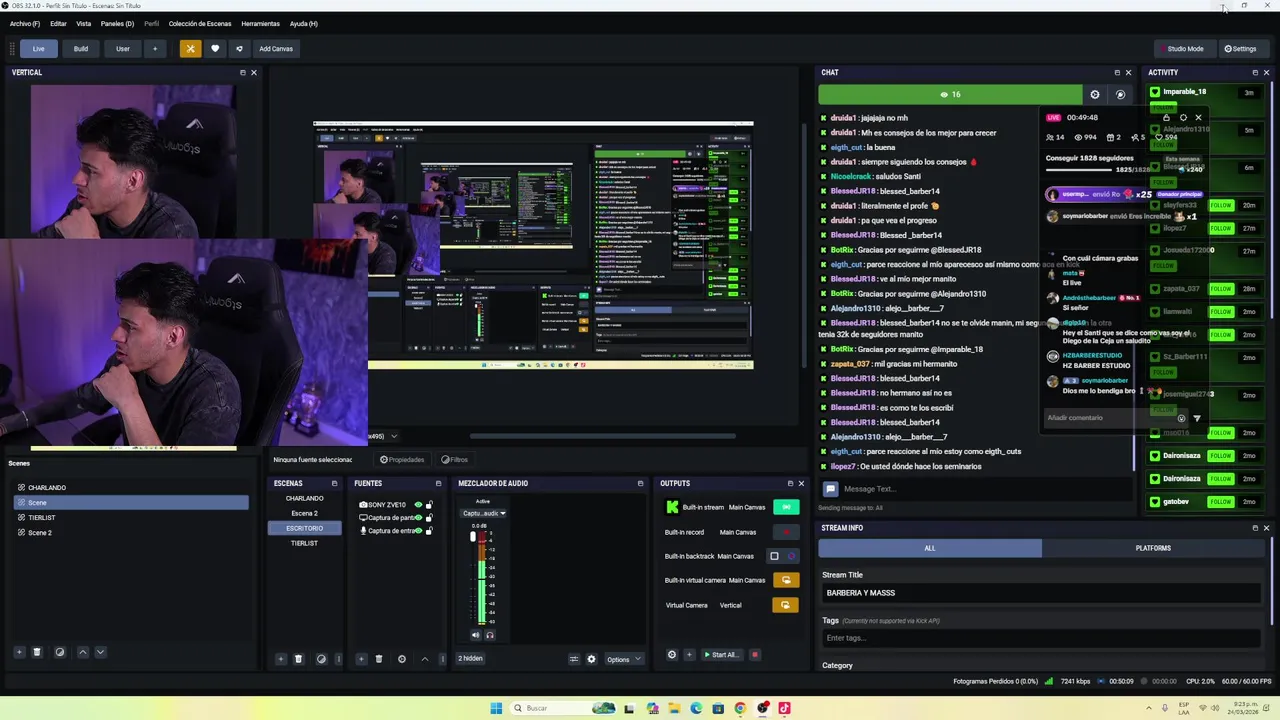
Task: Click the plus button next to User
Action: pyautogui.click(x=154, y=48)
